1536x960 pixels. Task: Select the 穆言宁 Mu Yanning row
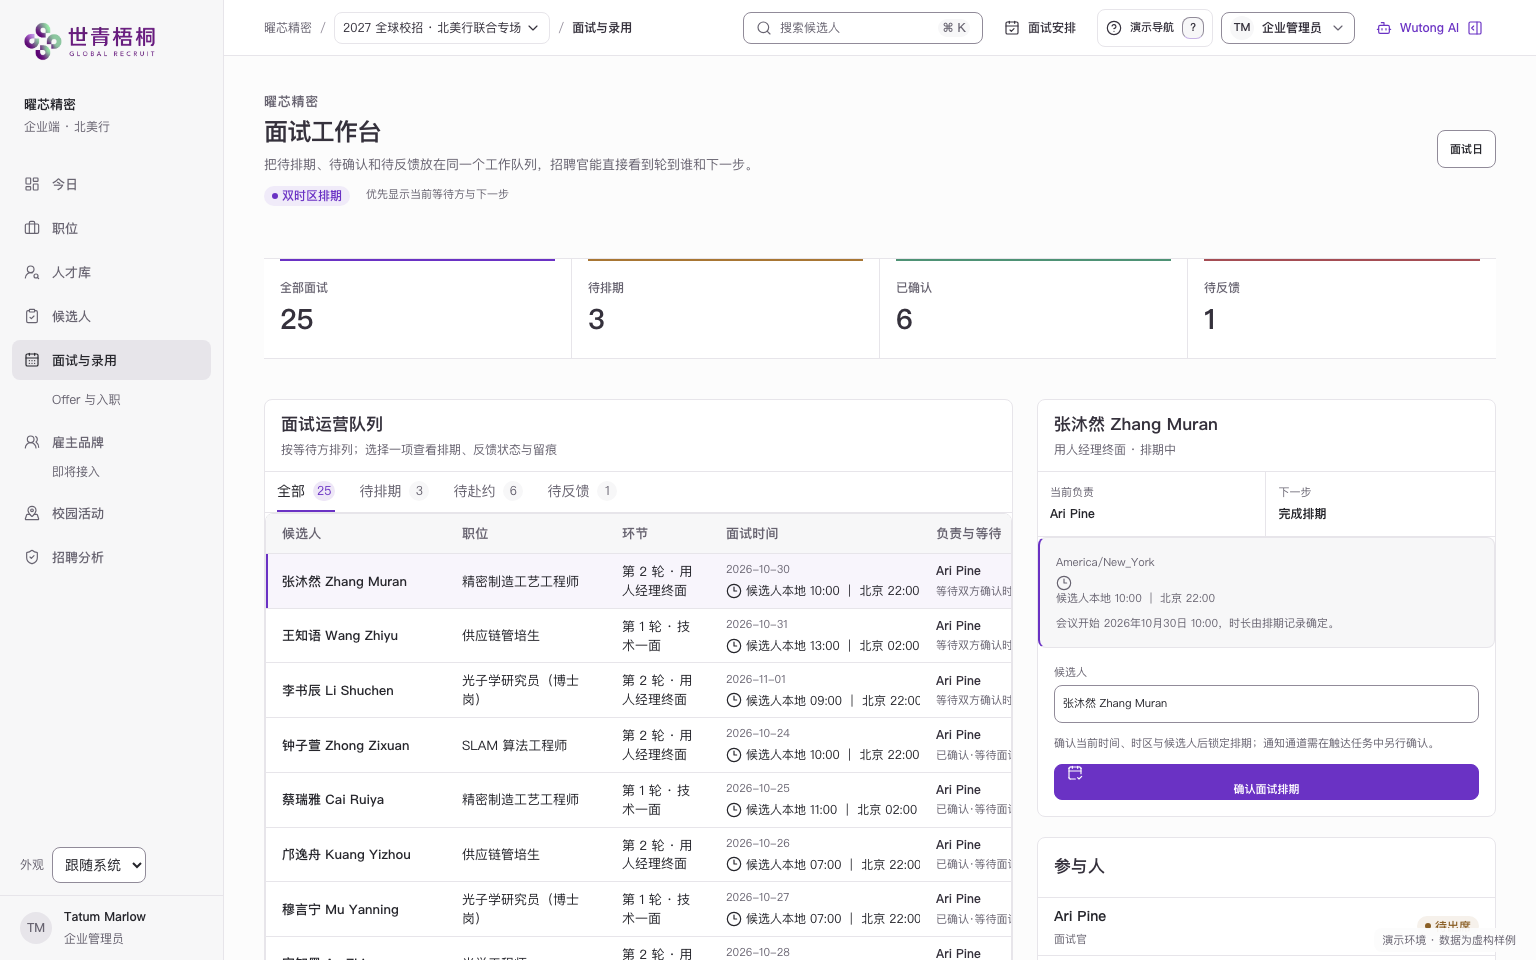tap(638, 909)
